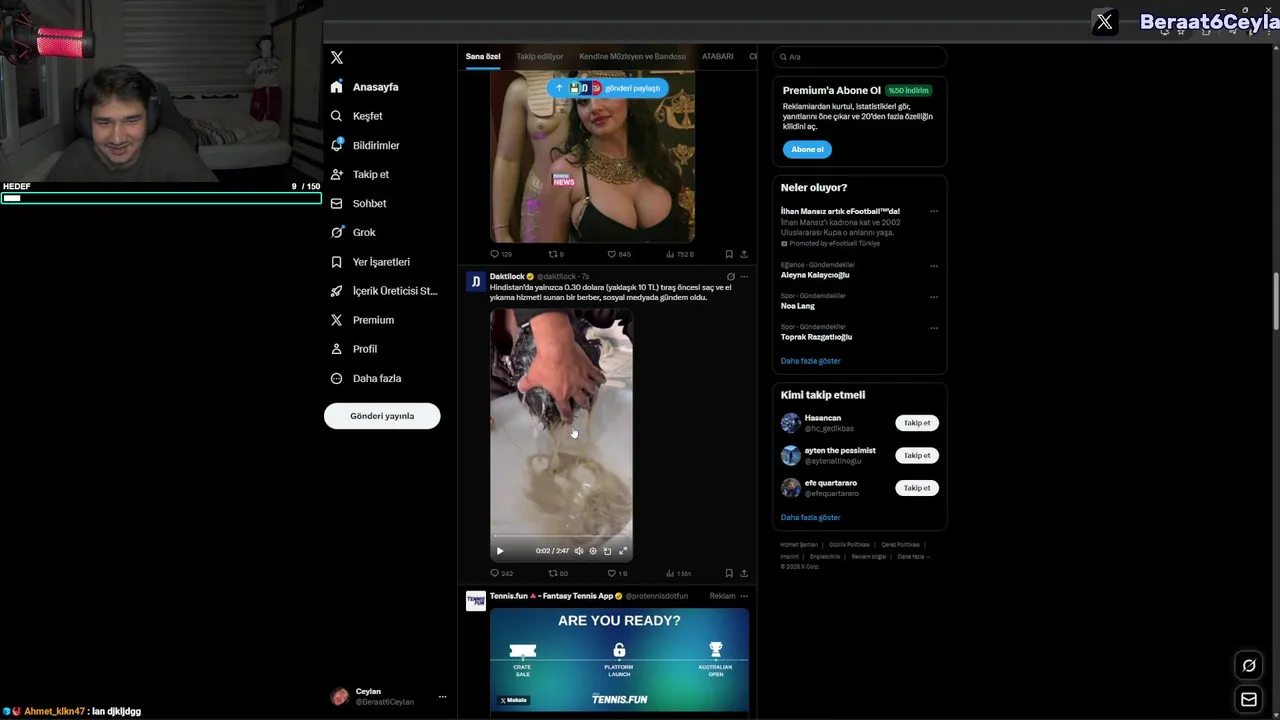Open Gizlilik Politikası footer link
The width and height of the screenshot is (1280, 720).
click(x=849, y=545)
